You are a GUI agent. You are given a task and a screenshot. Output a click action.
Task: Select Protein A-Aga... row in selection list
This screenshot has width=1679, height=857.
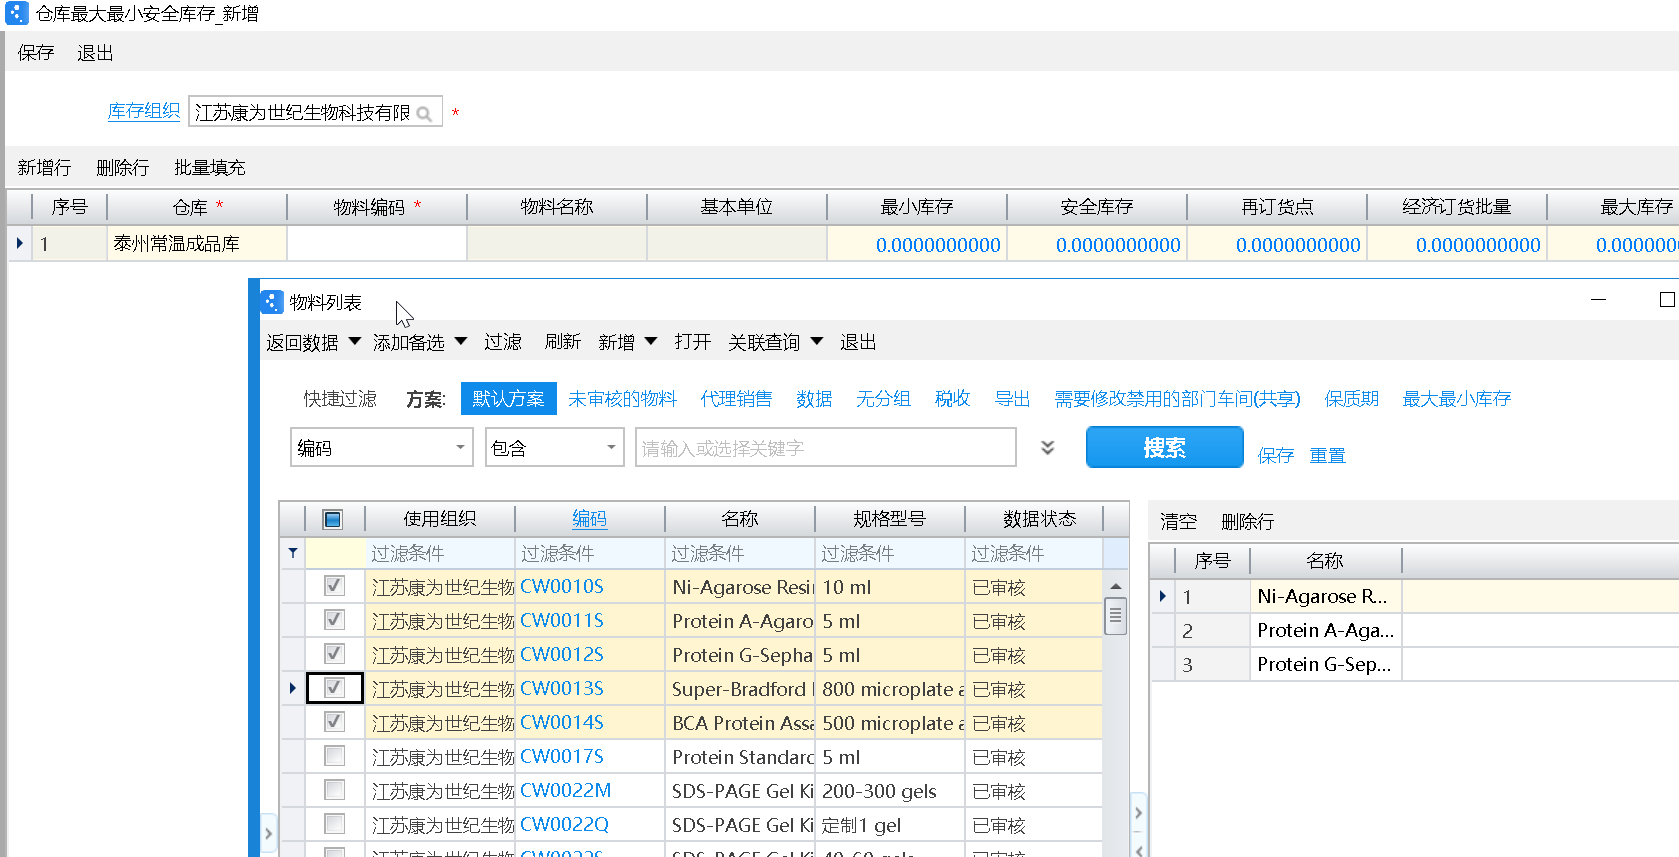pyautogui.click(x=1325, y=630)
